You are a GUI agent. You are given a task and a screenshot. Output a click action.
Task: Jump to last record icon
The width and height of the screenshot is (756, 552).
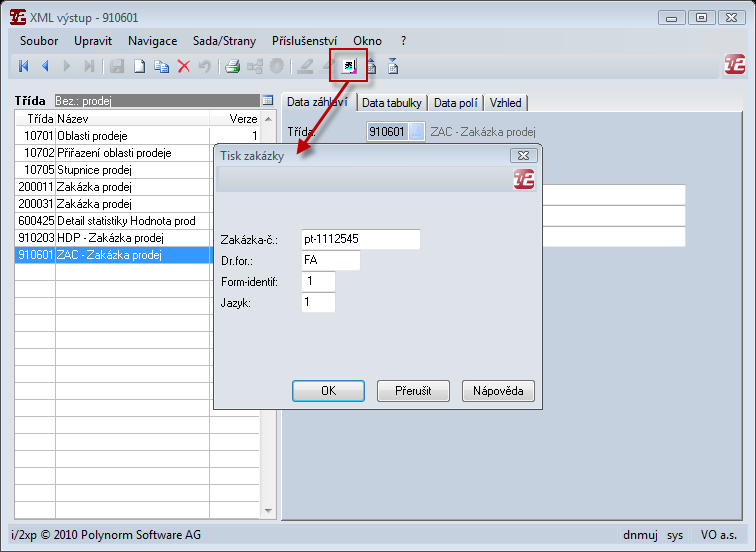click(x=89, y=66)
